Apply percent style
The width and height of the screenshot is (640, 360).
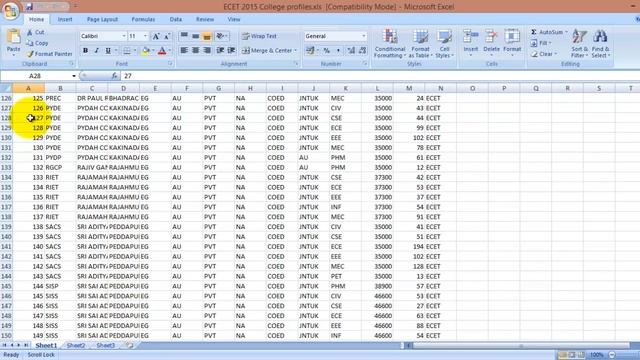[x=327, y=51]
